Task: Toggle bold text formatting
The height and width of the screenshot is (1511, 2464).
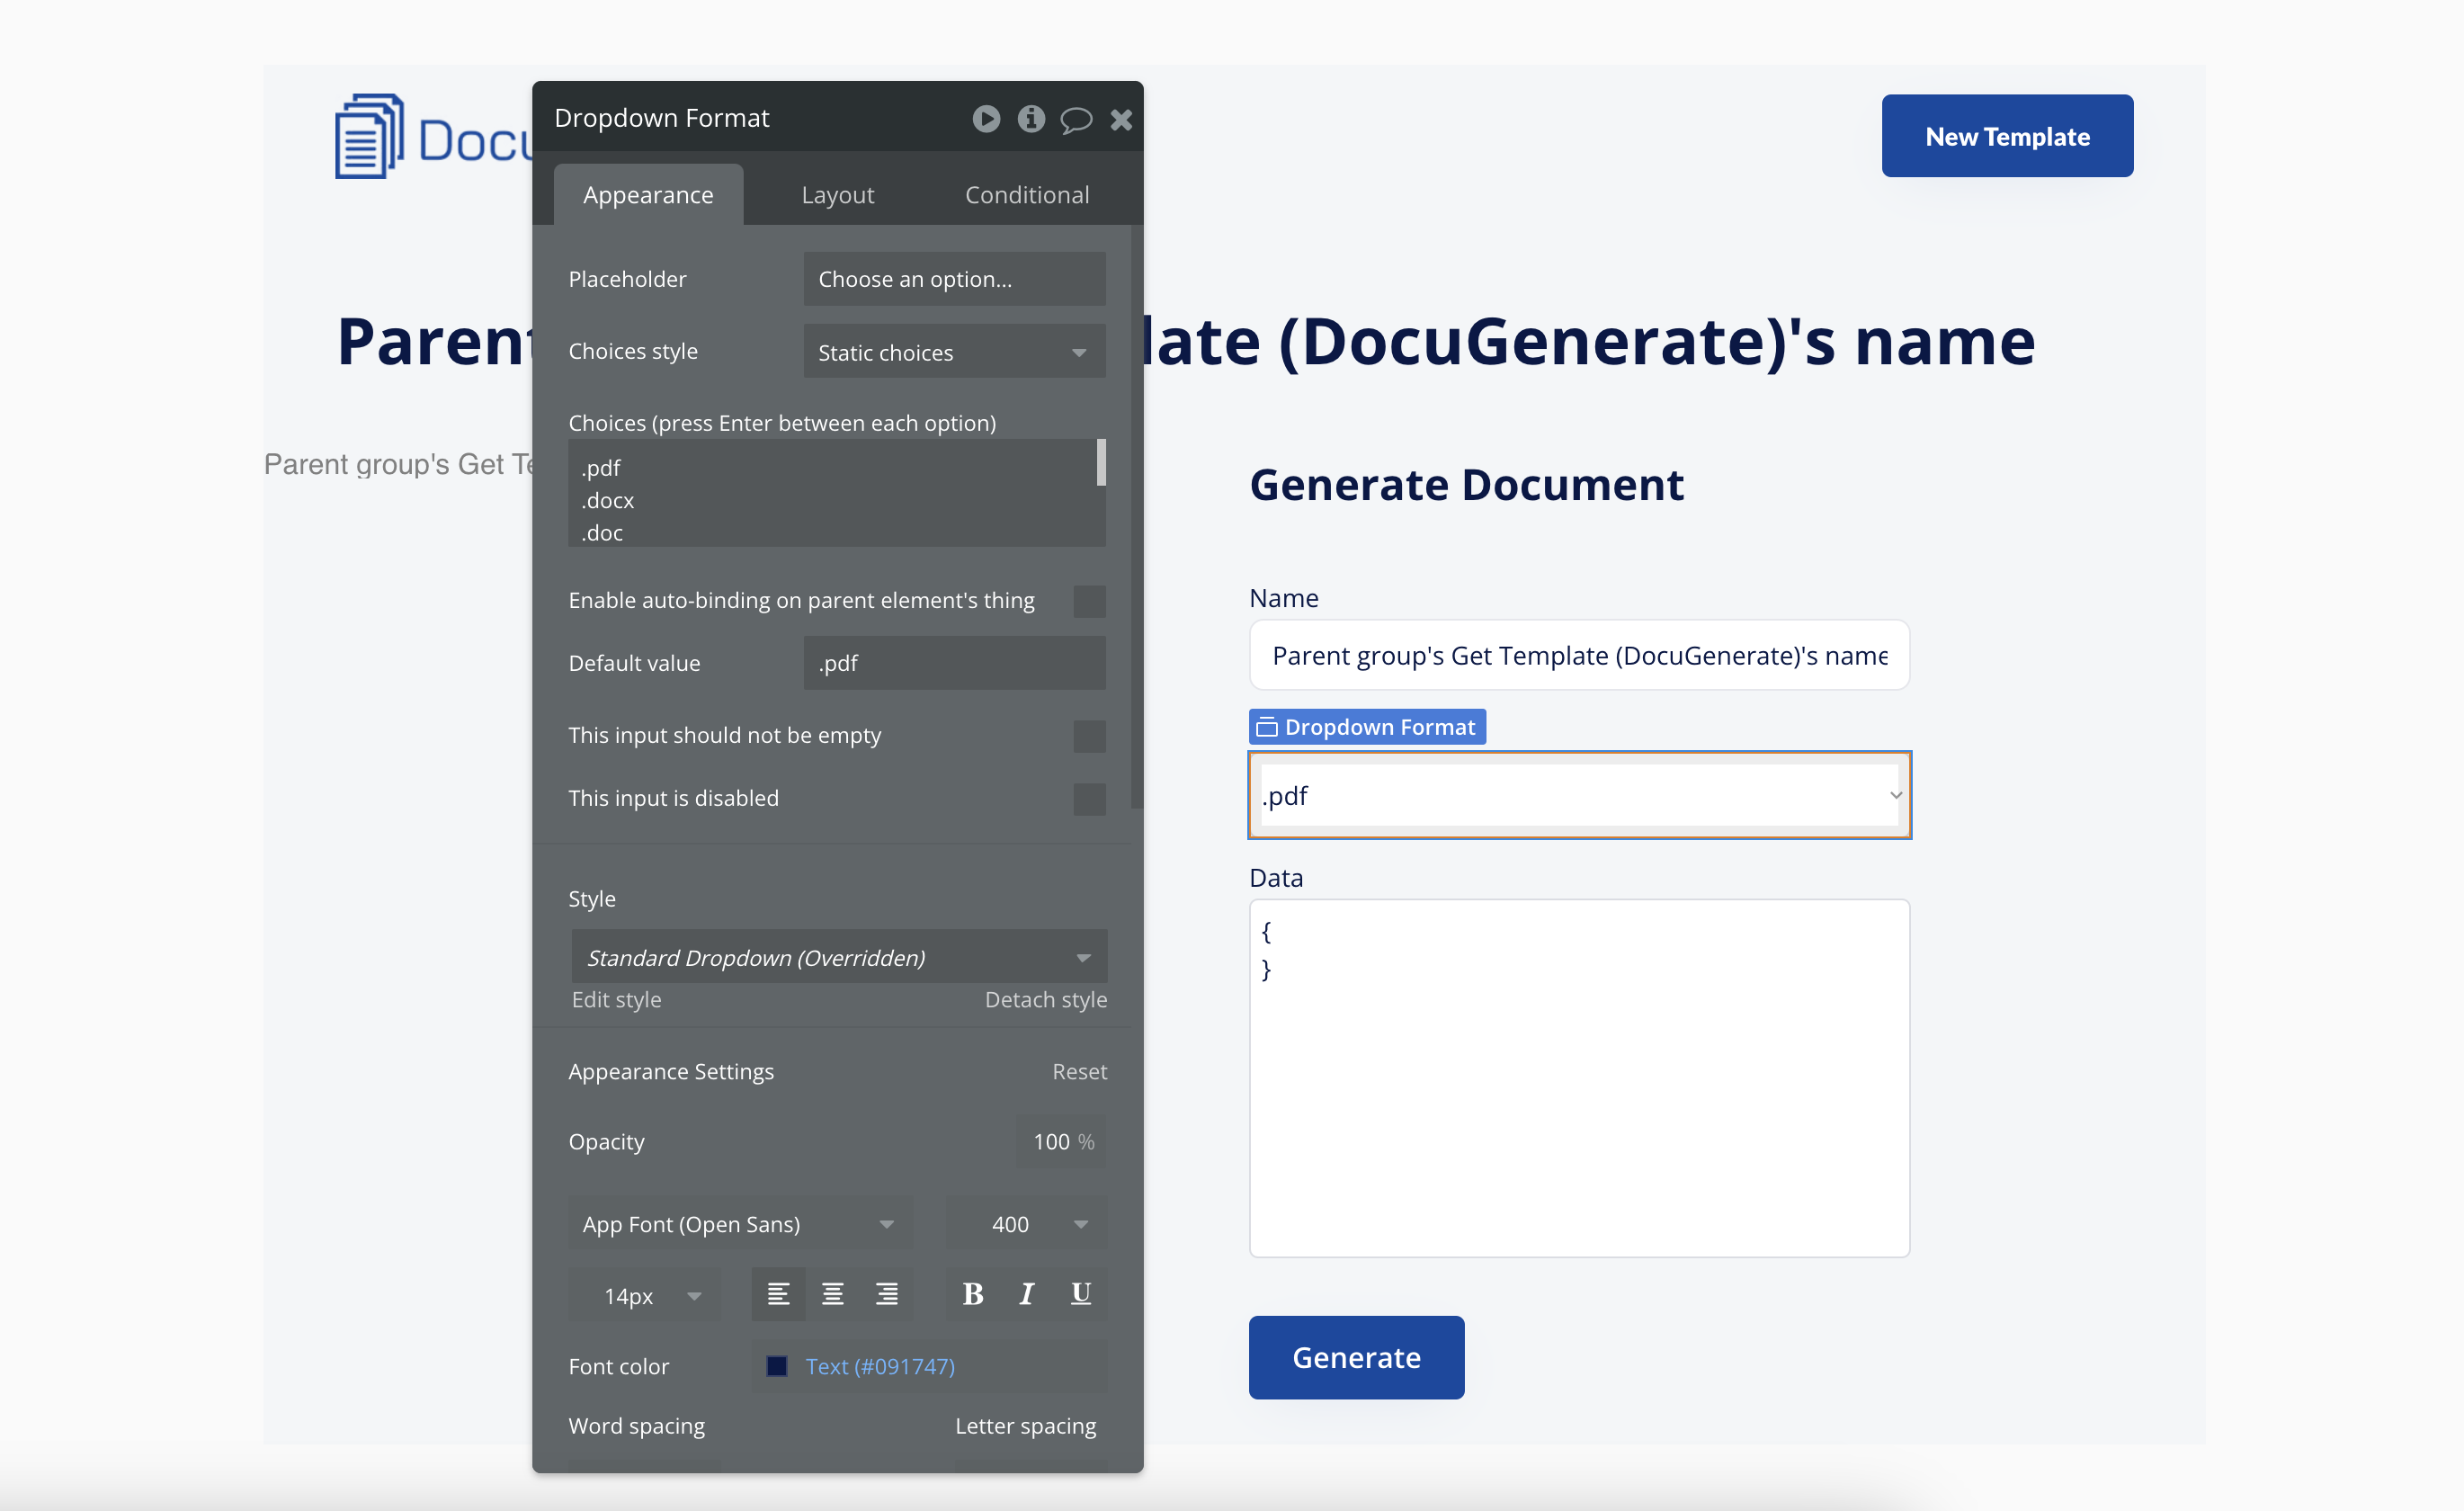Action: click(x=973, y=1294)
